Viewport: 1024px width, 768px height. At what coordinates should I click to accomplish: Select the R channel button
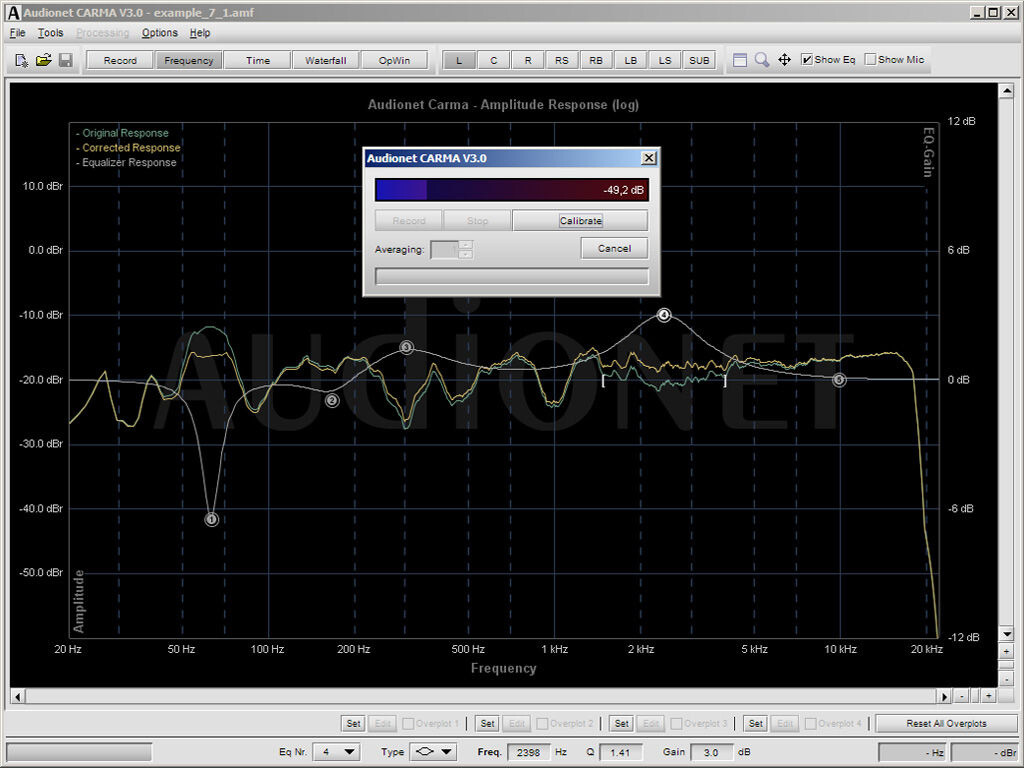528,60
